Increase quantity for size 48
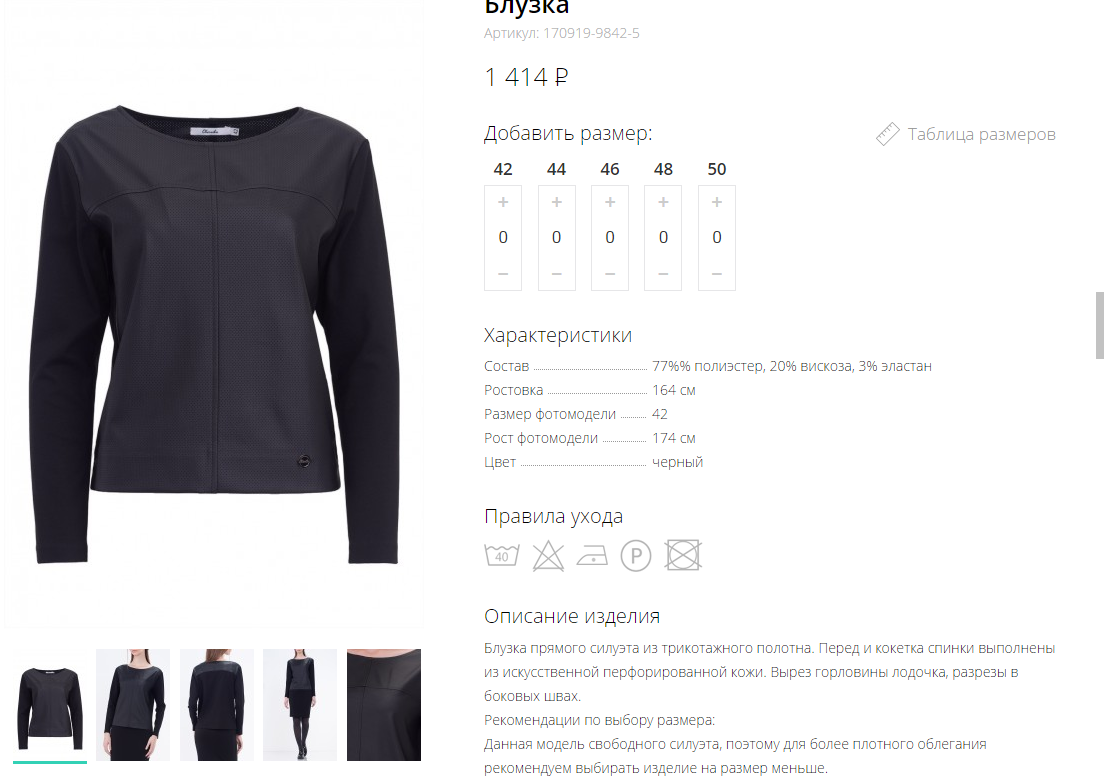The width and height of the screenshot is (1104, 784). pyautogui.click(x=663, y=202)
